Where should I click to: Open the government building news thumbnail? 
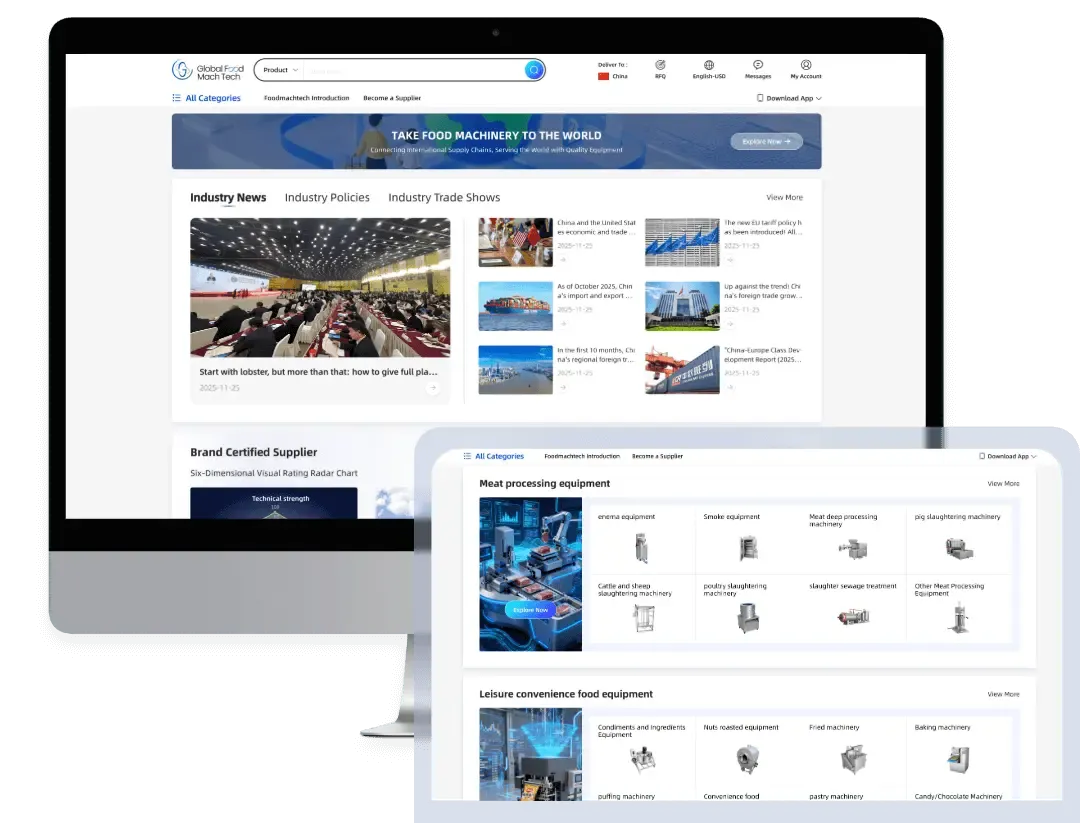point(683,306)
